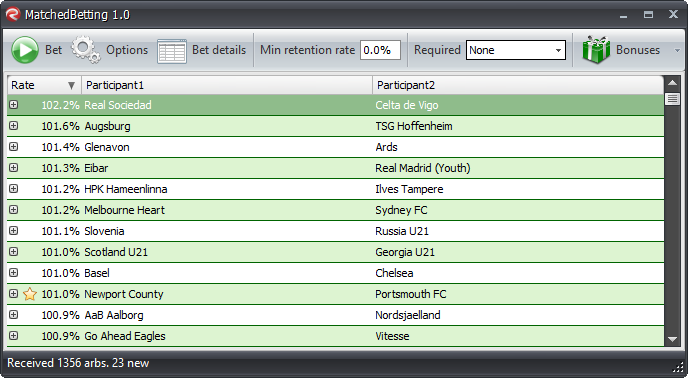Expand the AaB Aalborg row
Screen dimensions: 688x378
14,314
